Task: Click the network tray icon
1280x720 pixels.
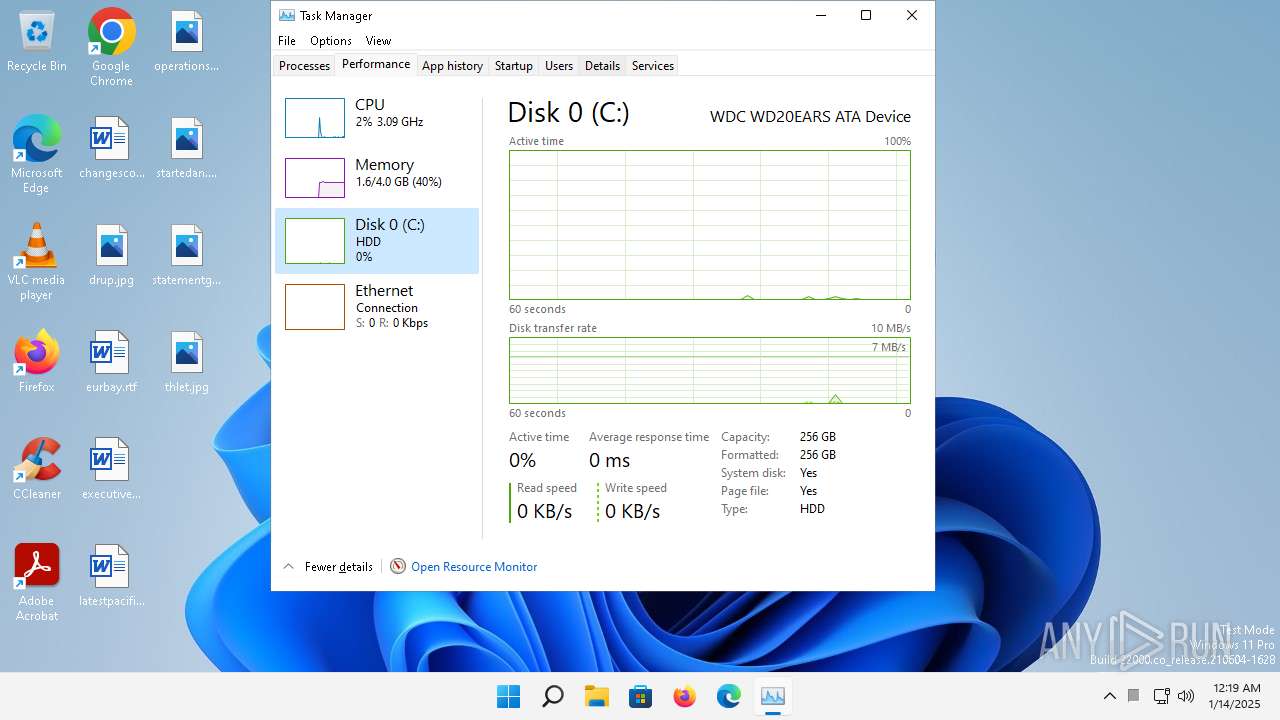Action: (x=1161, y=696)
